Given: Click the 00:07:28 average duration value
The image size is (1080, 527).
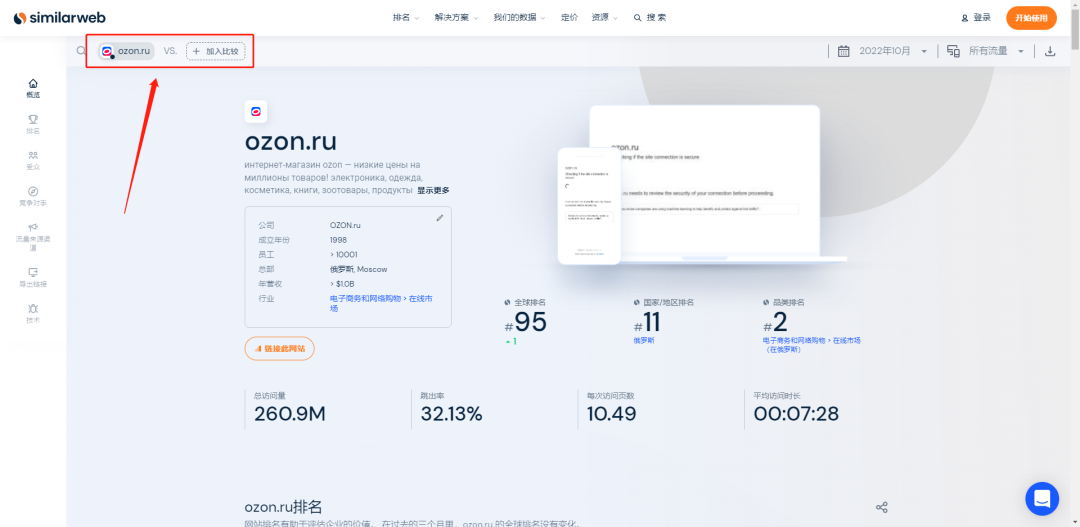Looking at the screenshot, I should pyautogui.click(x=796, y=414).
